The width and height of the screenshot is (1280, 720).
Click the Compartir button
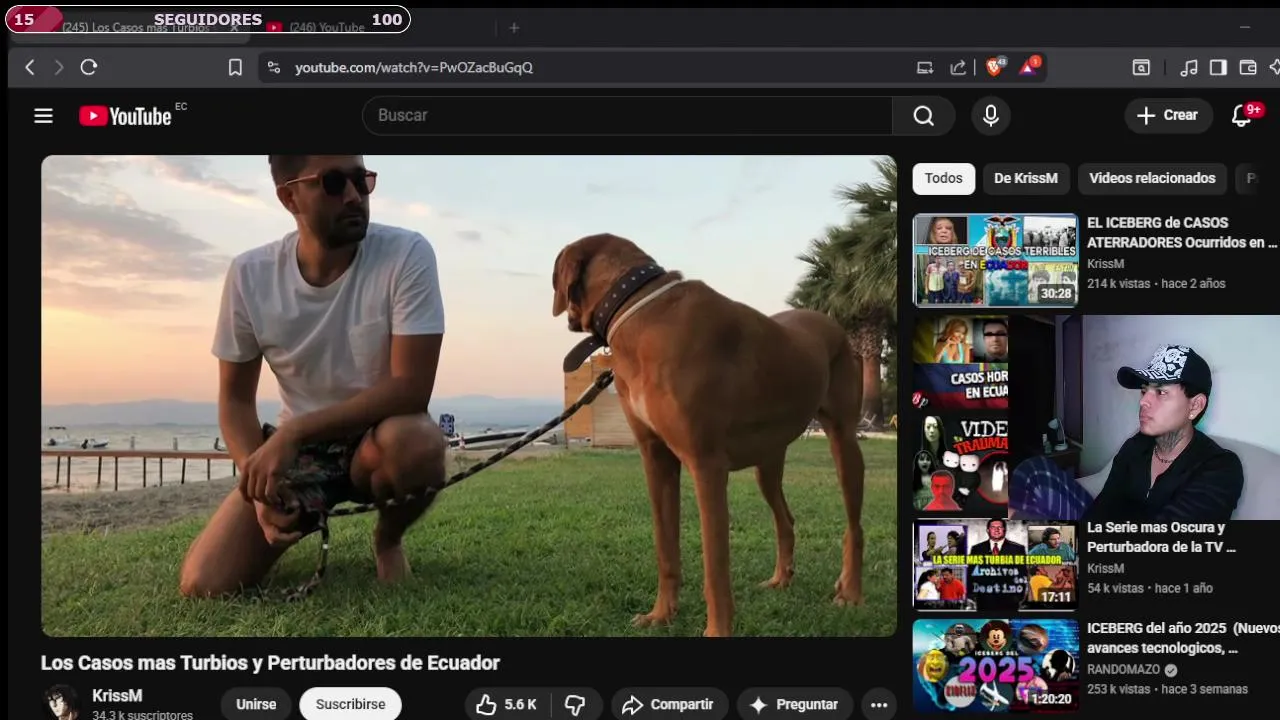tap(667, 705)
